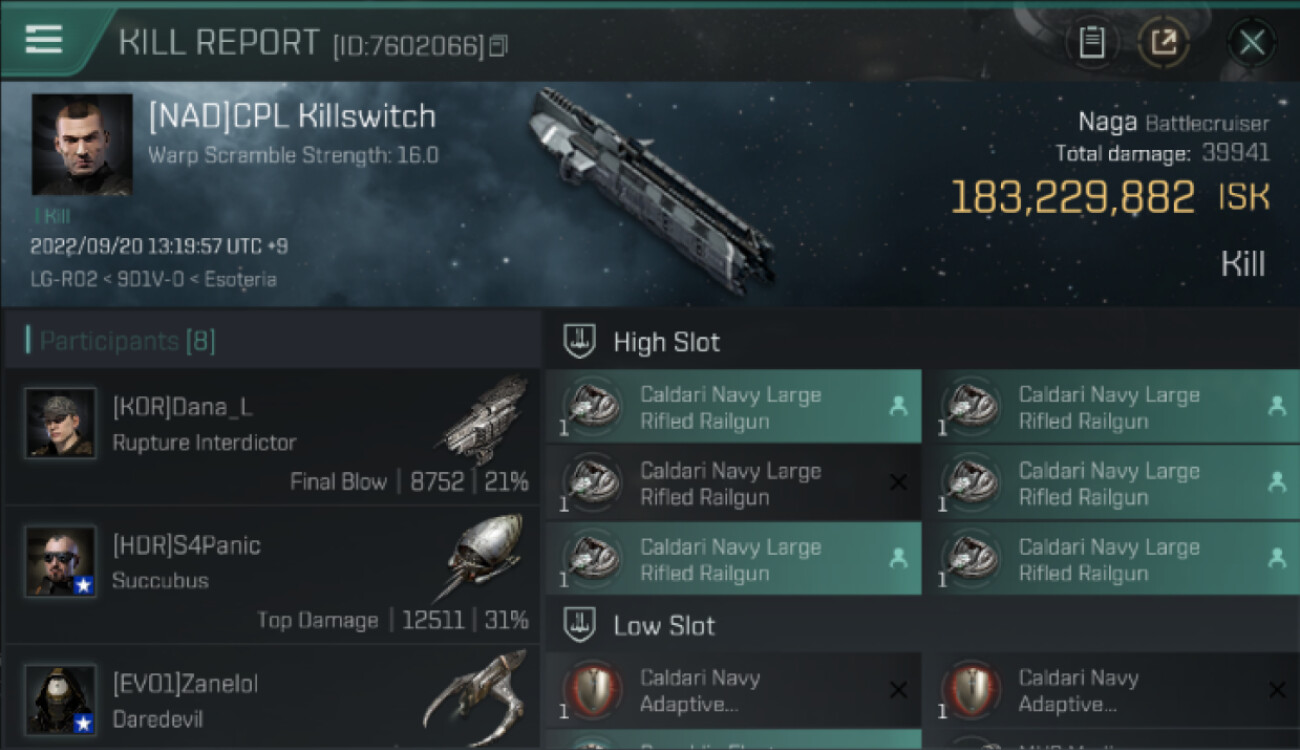Viewport: 1300px width, 750px height.
Task: Toggle the dropped marker on top-right Railgun
Action: click(1276, 406)
